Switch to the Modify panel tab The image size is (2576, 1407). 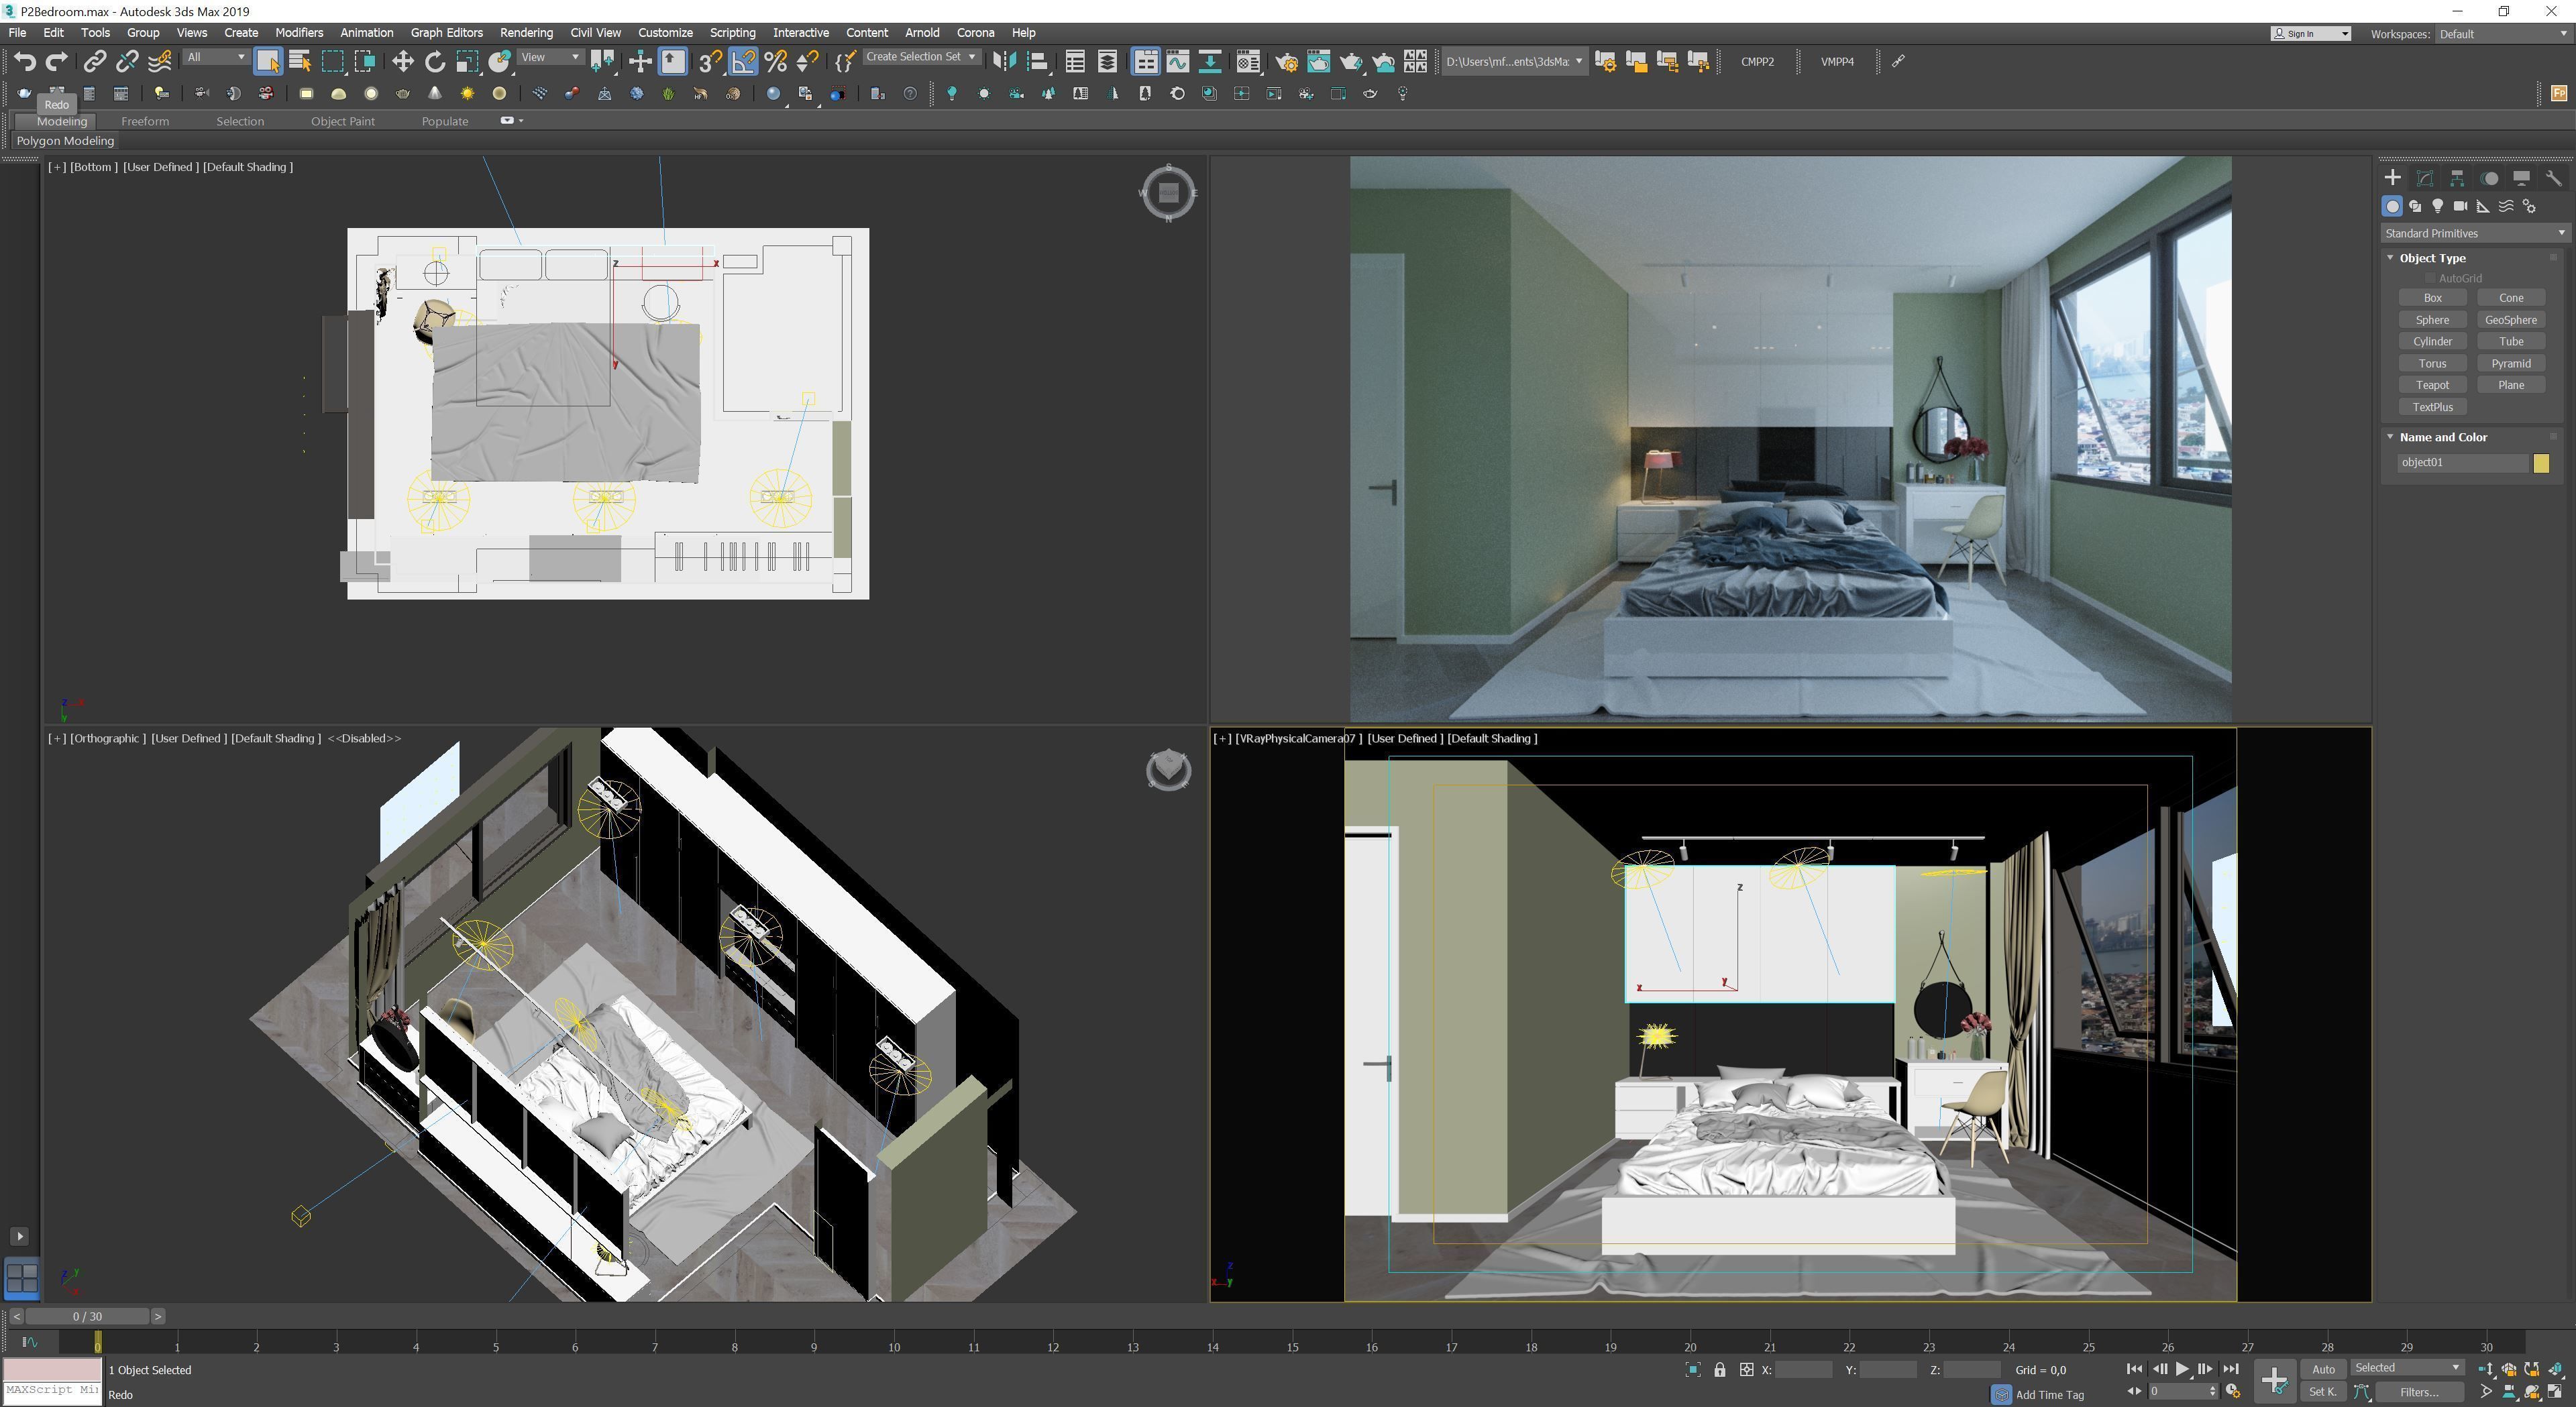pos(2425,178)
